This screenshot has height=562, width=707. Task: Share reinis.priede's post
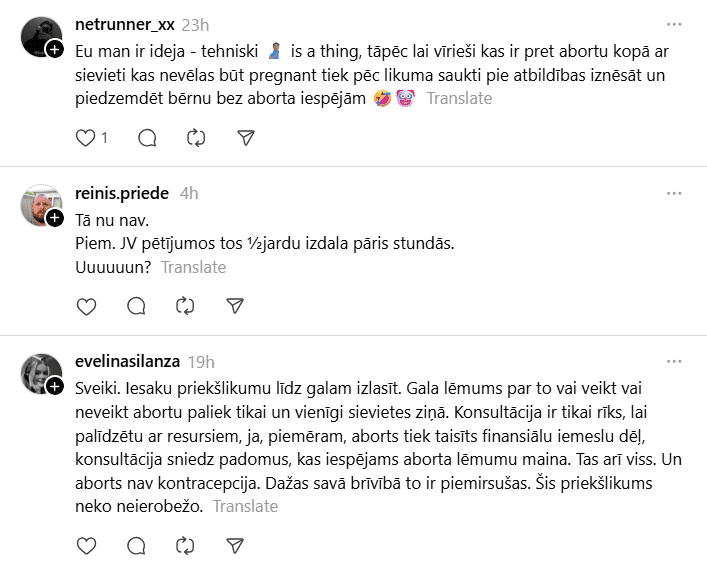234,305
